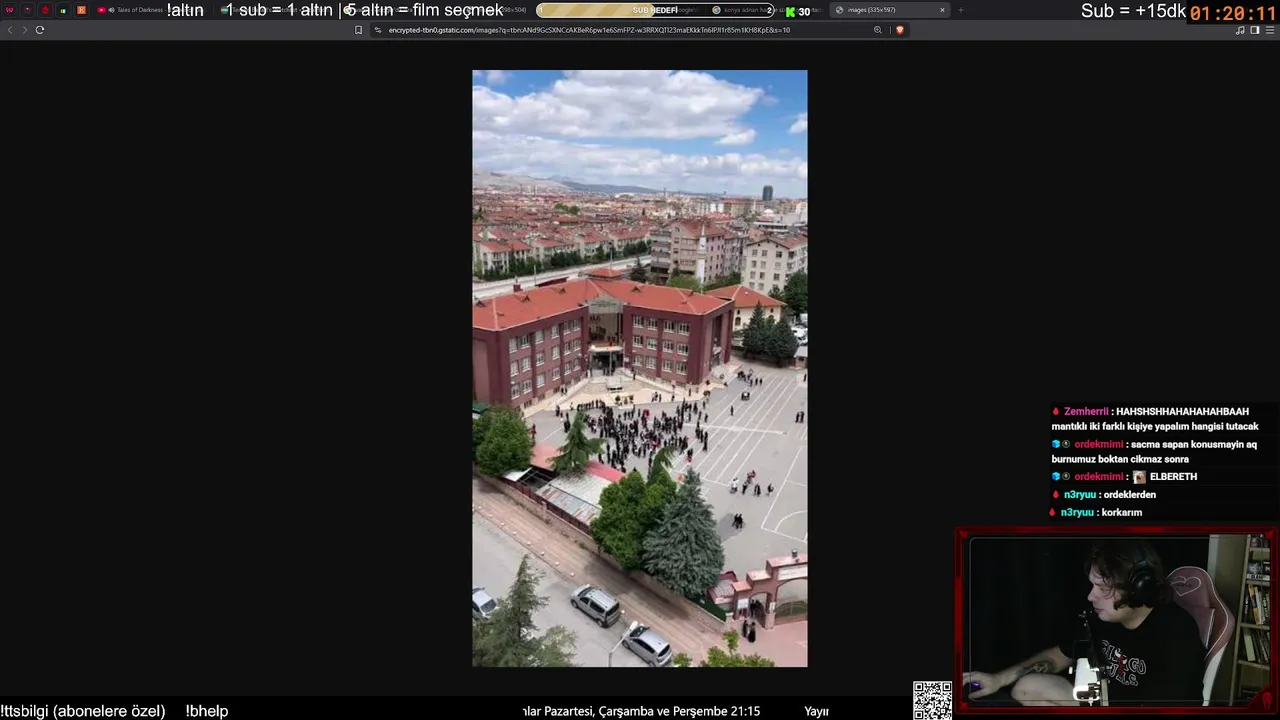This screenshot has height=720, width=1280.
Task: Select the green pinned tab icon
Action: pos(63,10)
